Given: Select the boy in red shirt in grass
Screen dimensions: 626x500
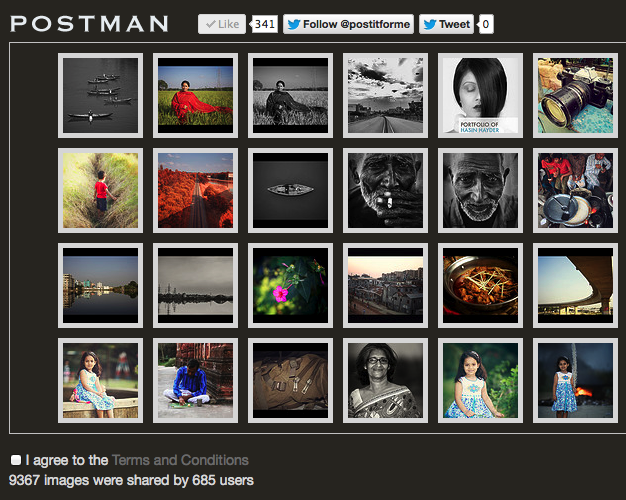Looking at the screenshot, I should tap(100, 190).
